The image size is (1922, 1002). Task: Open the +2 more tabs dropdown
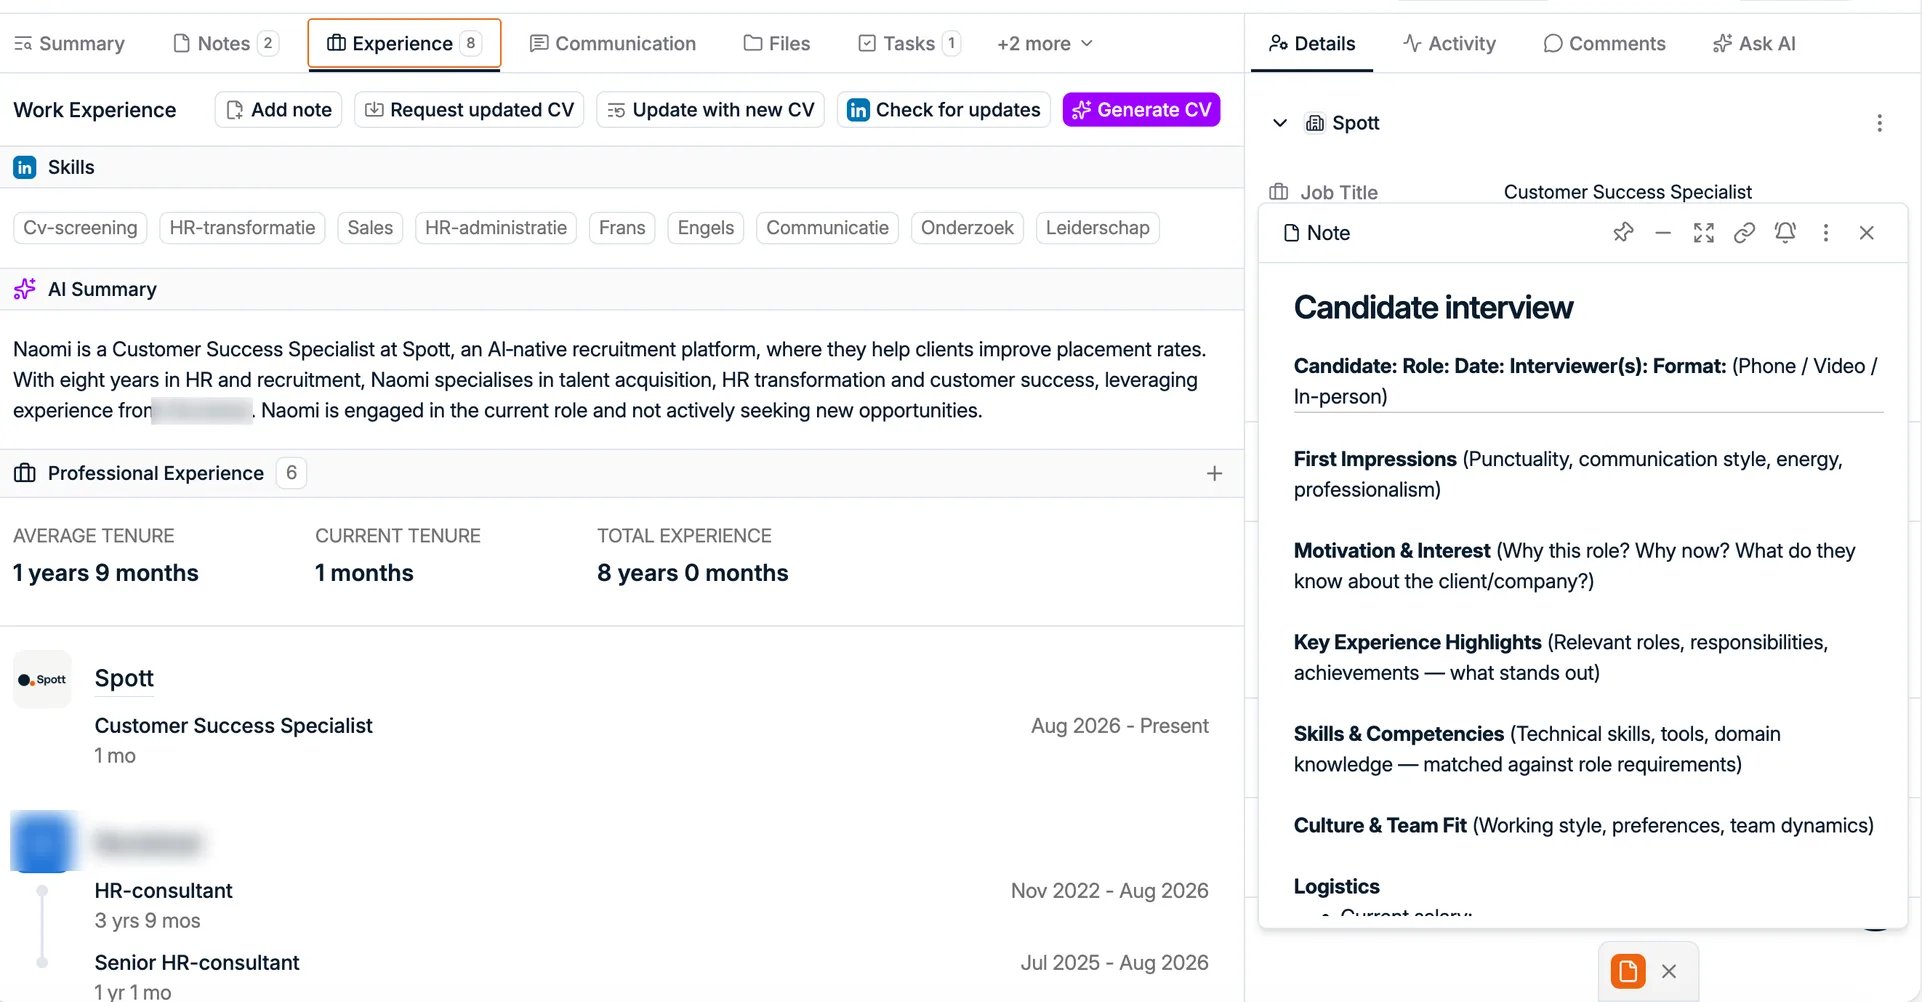[1045, 44]
